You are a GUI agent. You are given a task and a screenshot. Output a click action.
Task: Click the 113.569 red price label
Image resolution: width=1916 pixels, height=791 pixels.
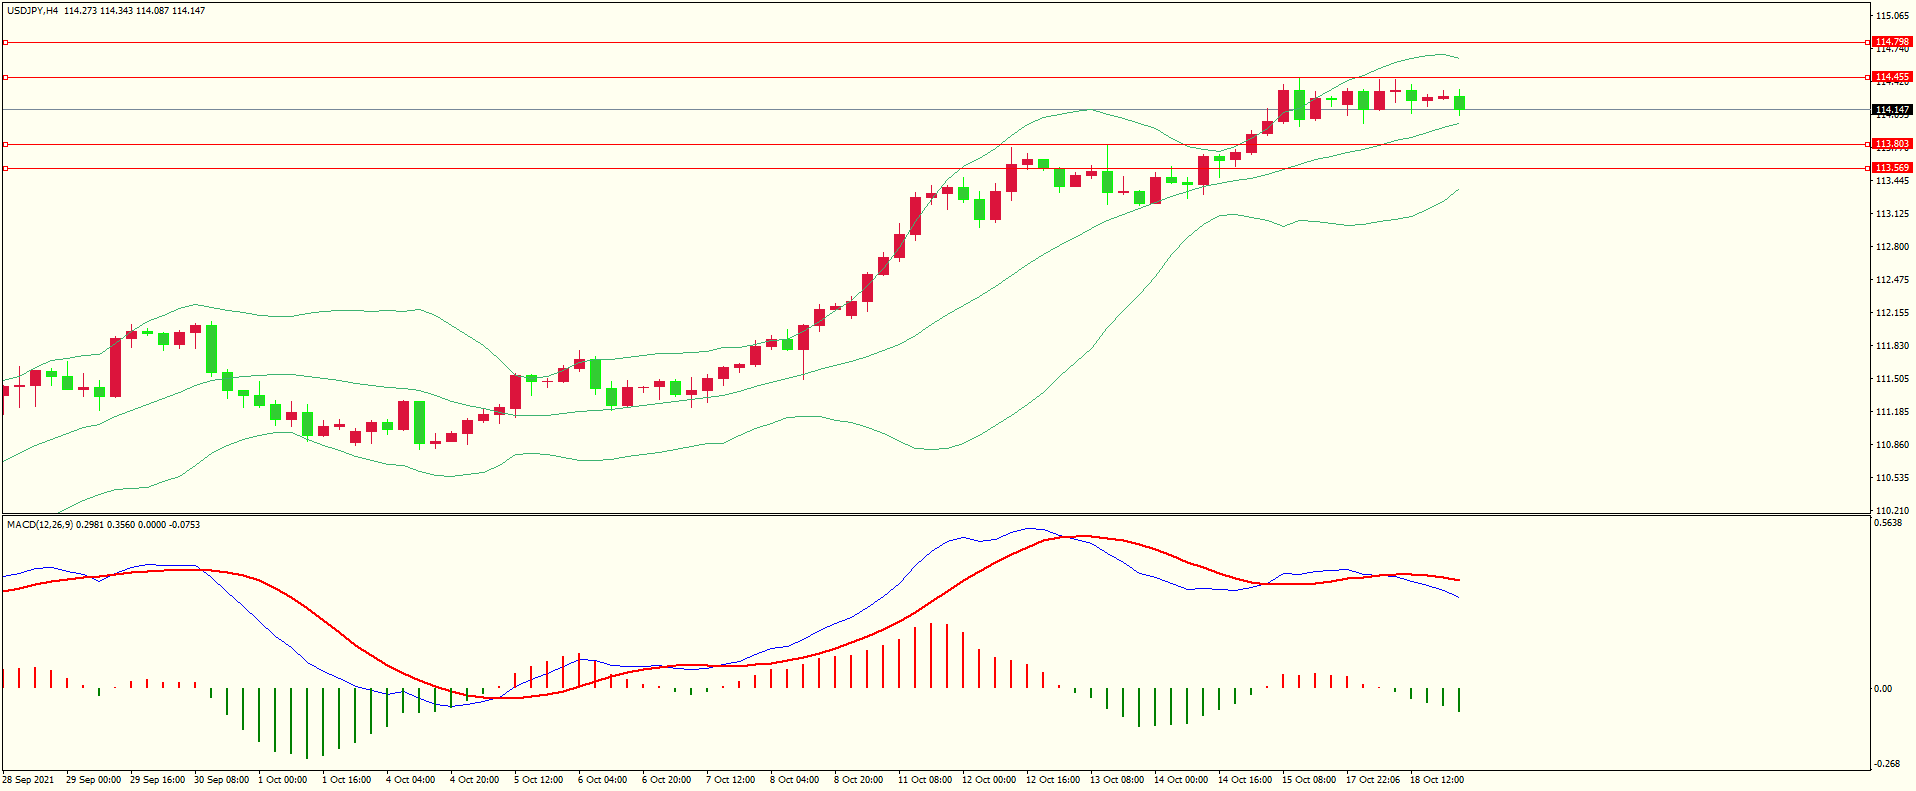pos(1892,168)
